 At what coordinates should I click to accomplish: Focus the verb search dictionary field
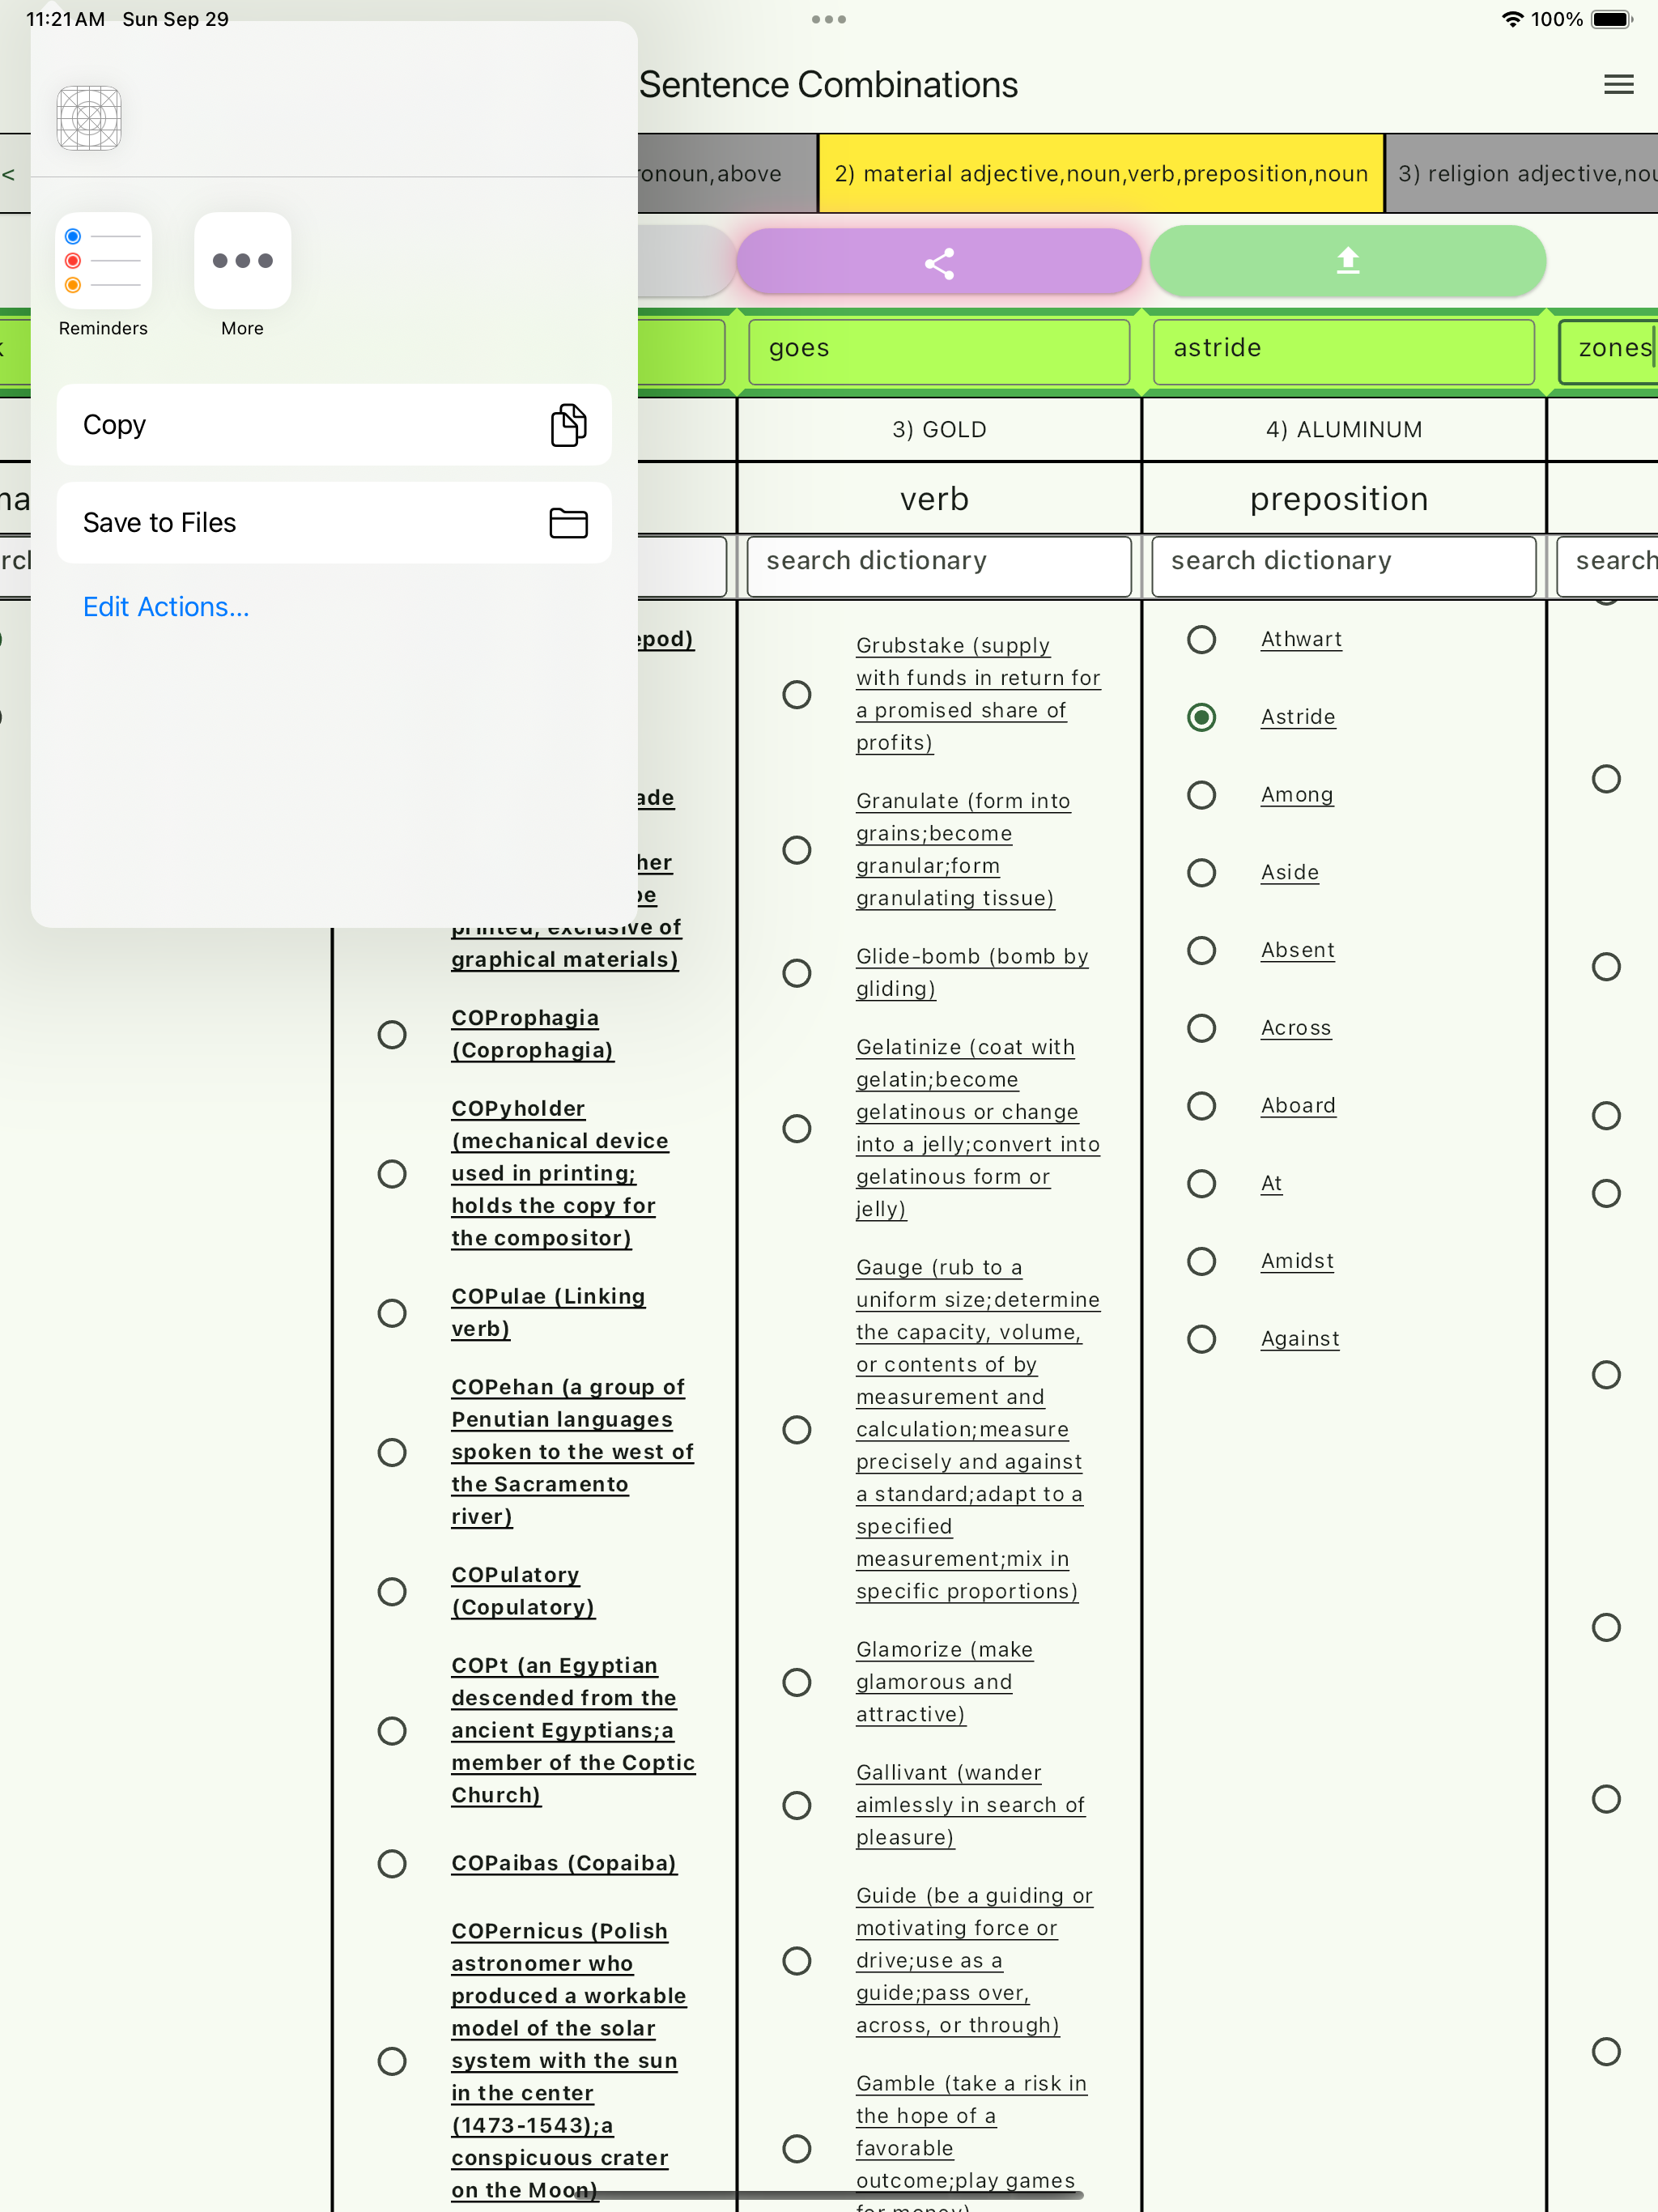[x=939, y=565]
